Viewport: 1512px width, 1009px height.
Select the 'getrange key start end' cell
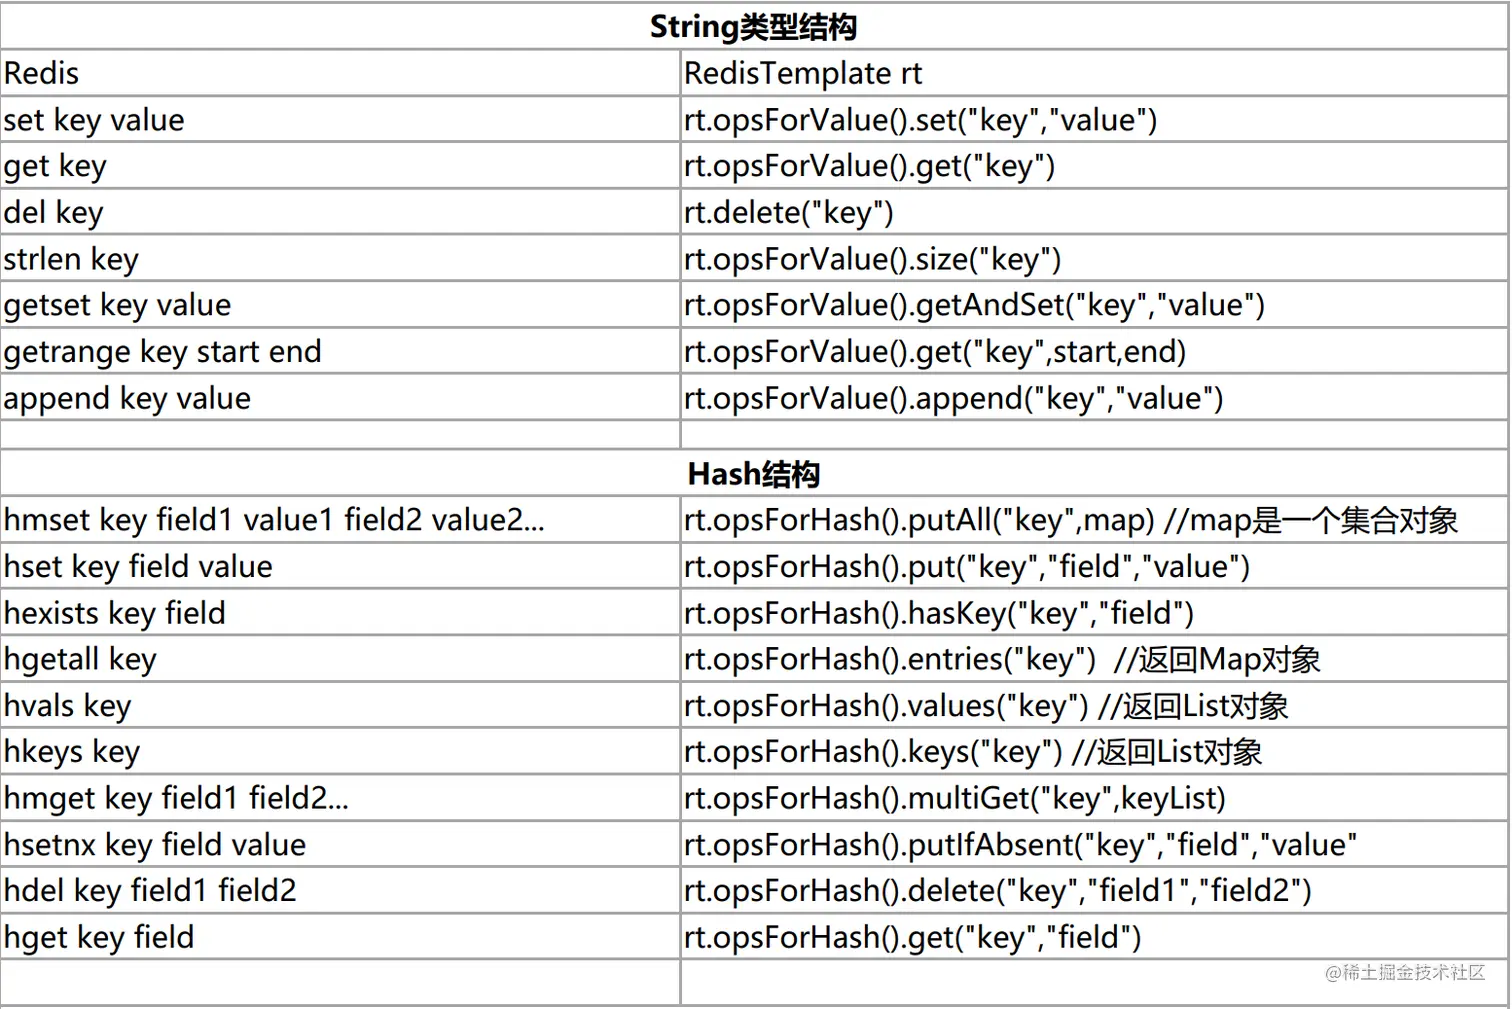click(340, 352)
